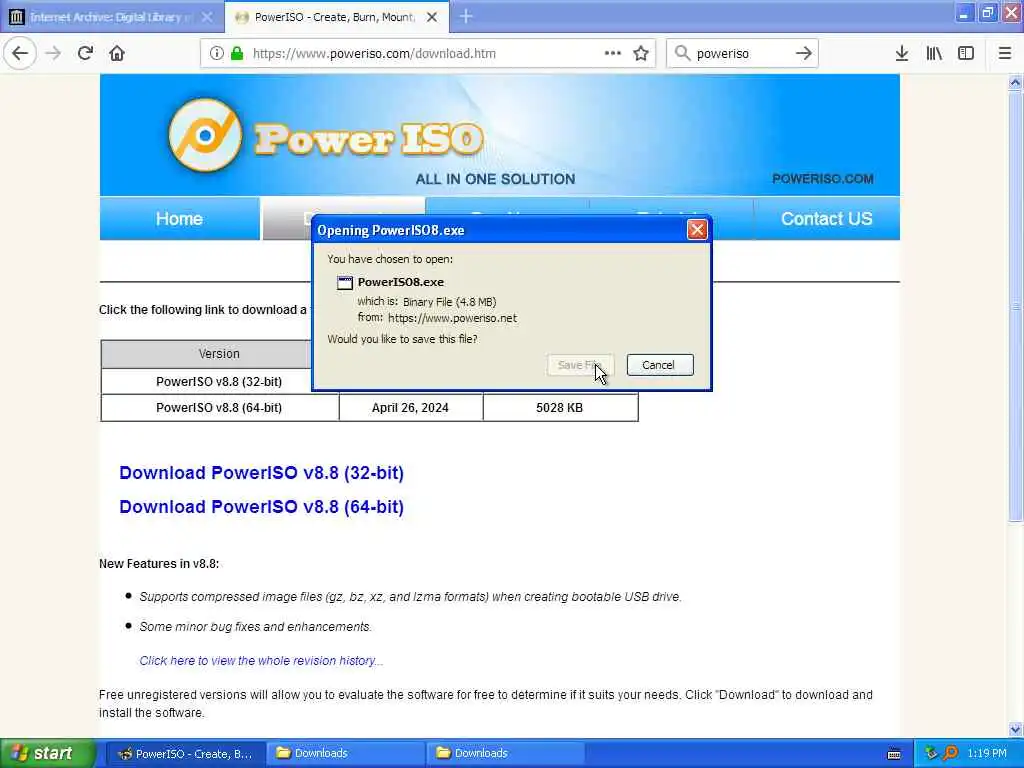This screenshot has width=1024, height=768.
Task: Open the Firefox hamburger menu
Action: (1005, 53)
